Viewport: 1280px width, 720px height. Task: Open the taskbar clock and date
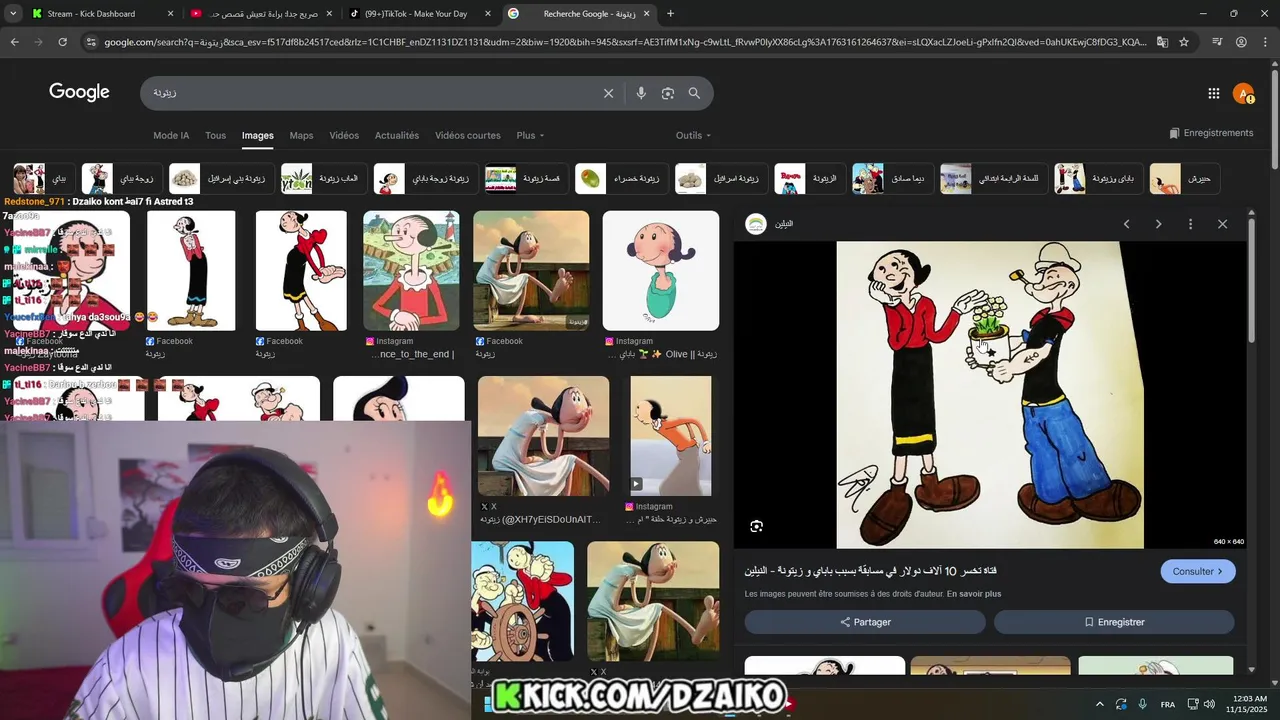pyautogui.click(x=1246, y=704)
